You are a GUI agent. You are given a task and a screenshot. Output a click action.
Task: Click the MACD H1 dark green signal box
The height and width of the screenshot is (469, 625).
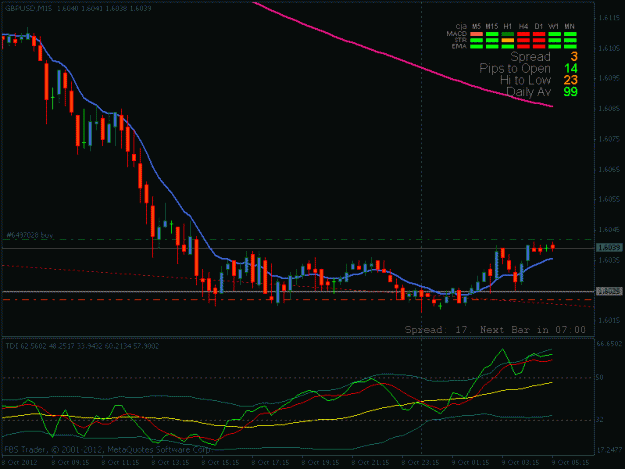pos(507,34)
